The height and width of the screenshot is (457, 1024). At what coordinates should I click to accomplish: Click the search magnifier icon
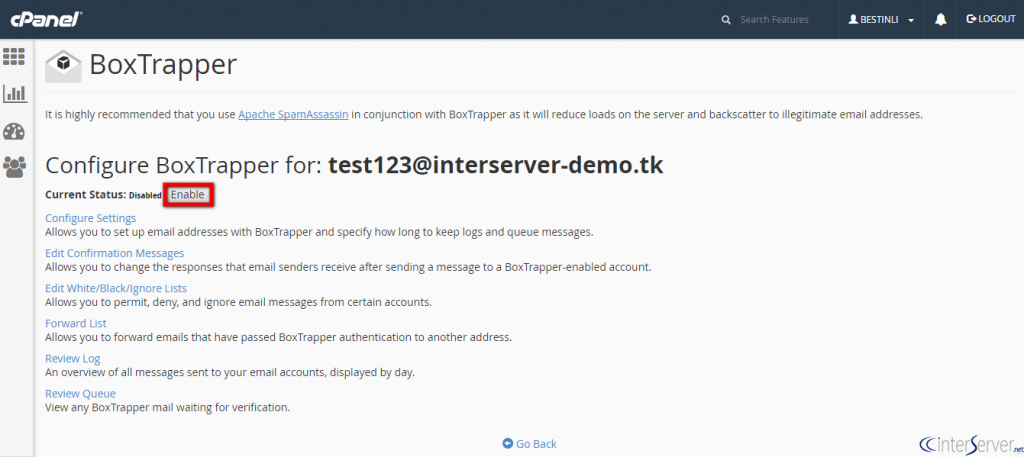pyautogui.click(x=726, y=20)
